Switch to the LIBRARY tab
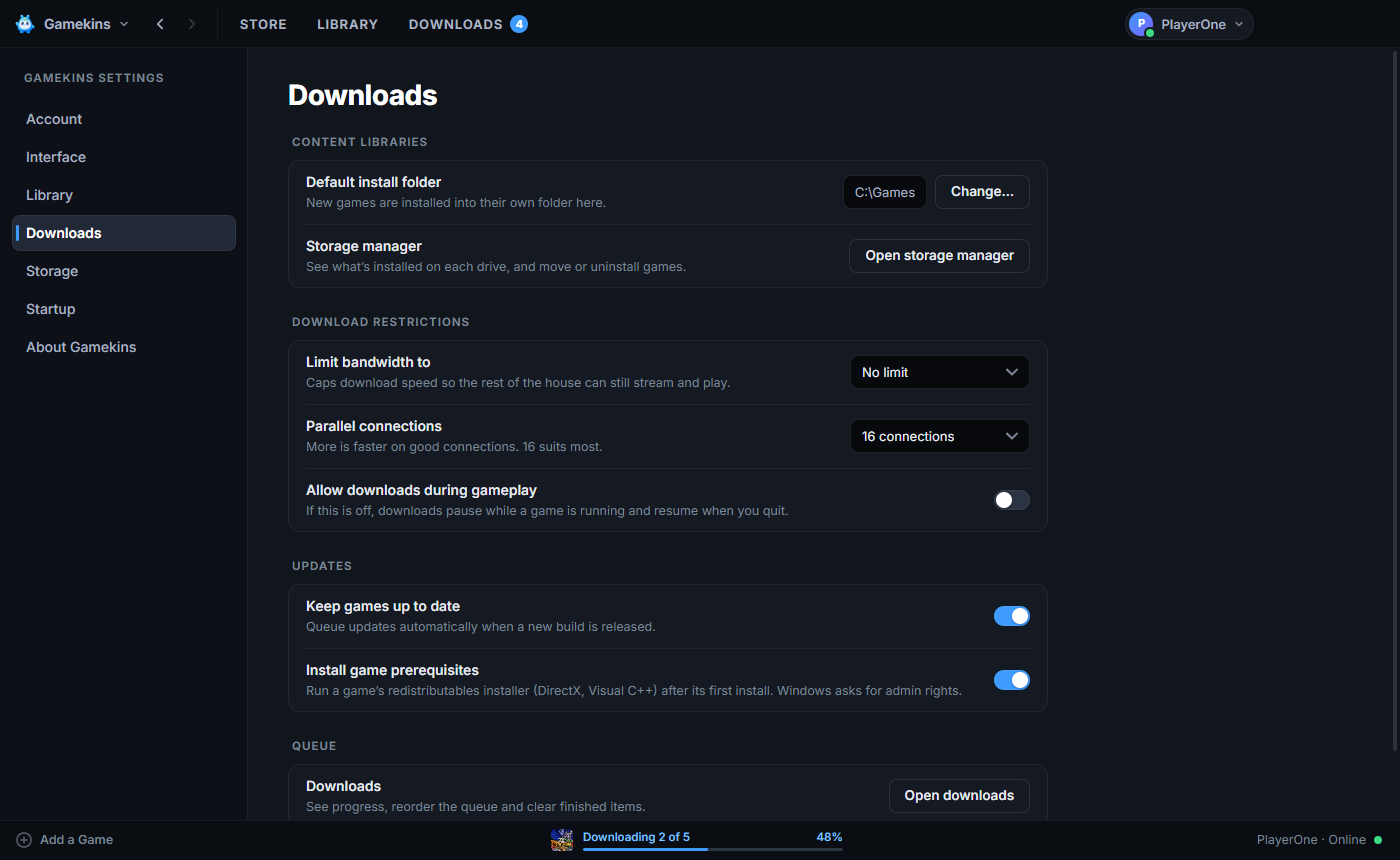This screenshot has width=1400, height=860. click(347, 24)
